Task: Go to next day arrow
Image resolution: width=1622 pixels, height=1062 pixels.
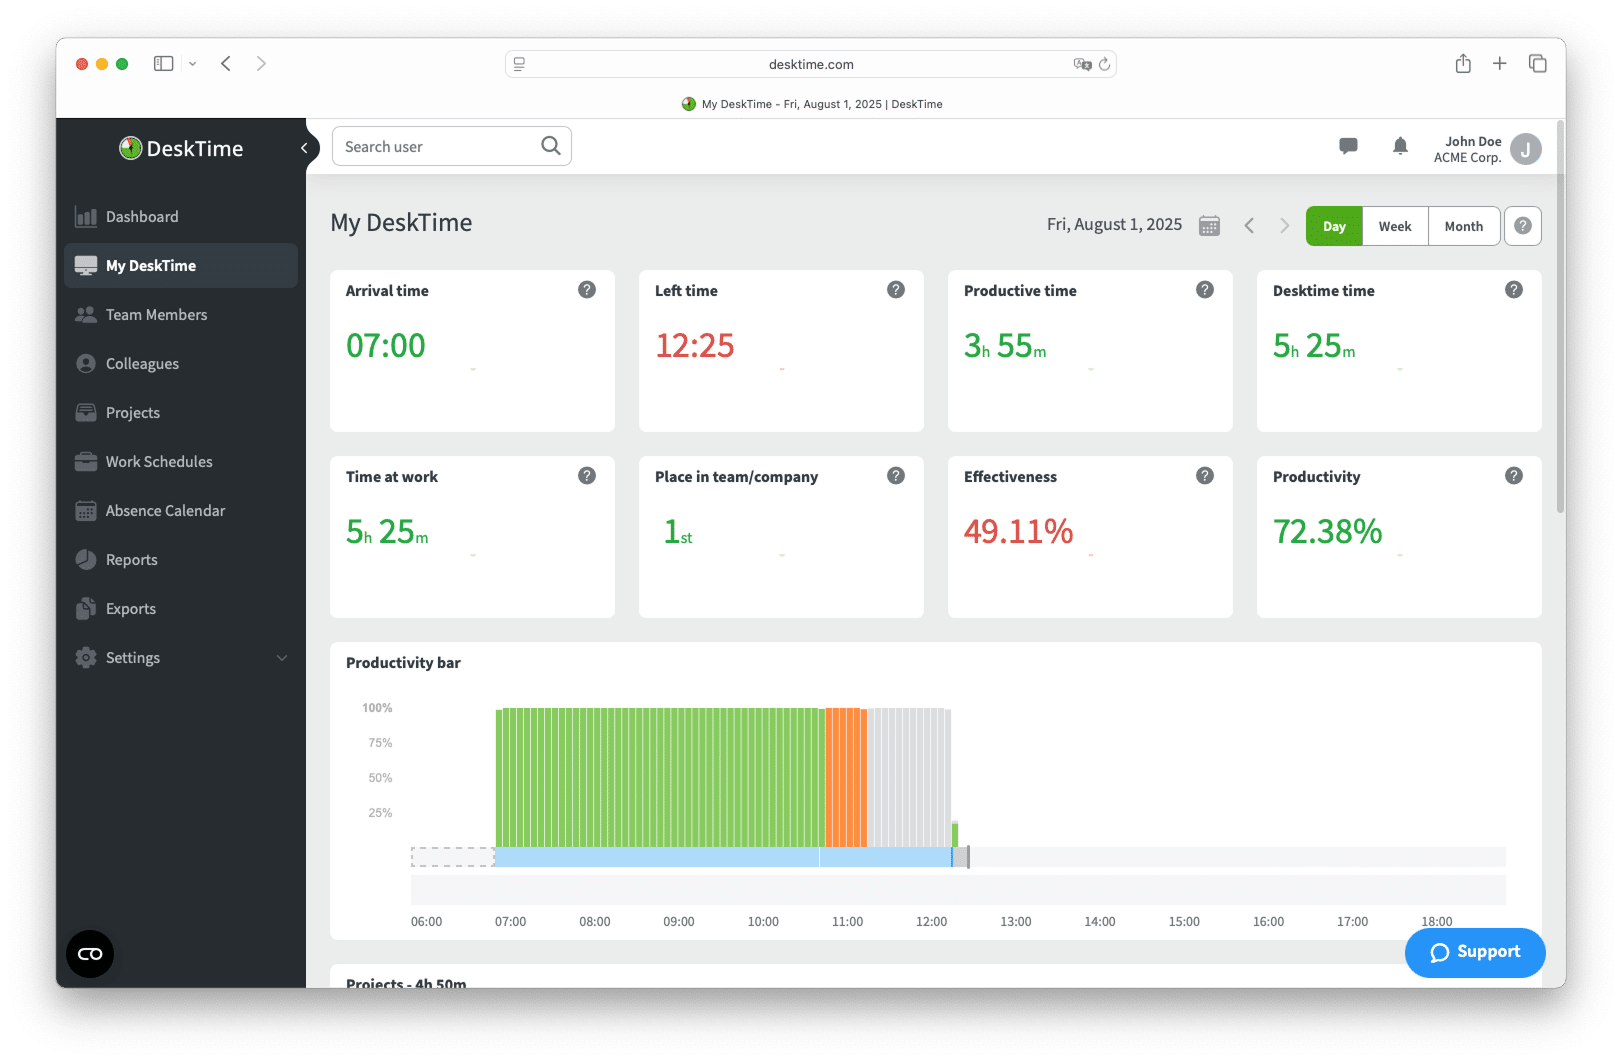Action: pyautogui.click(x=1285, y=226)
